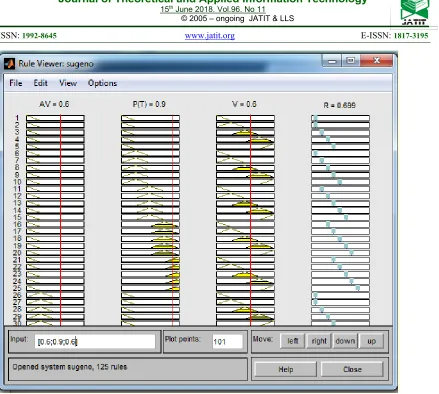This screenshot has height=394, width=439.
Task: Close the Rule Viewer window with X
Action: [377, 61]
